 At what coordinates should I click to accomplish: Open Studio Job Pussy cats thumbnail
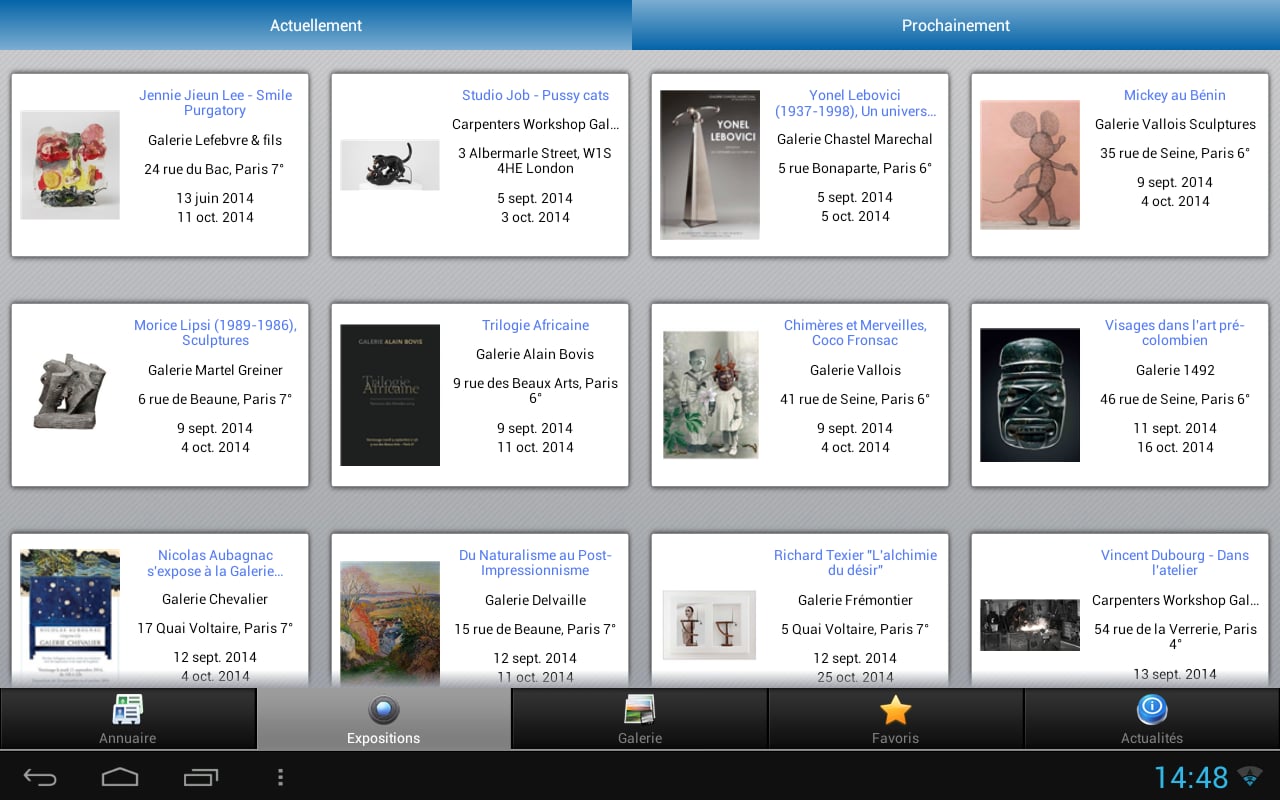tap(390, 165)
